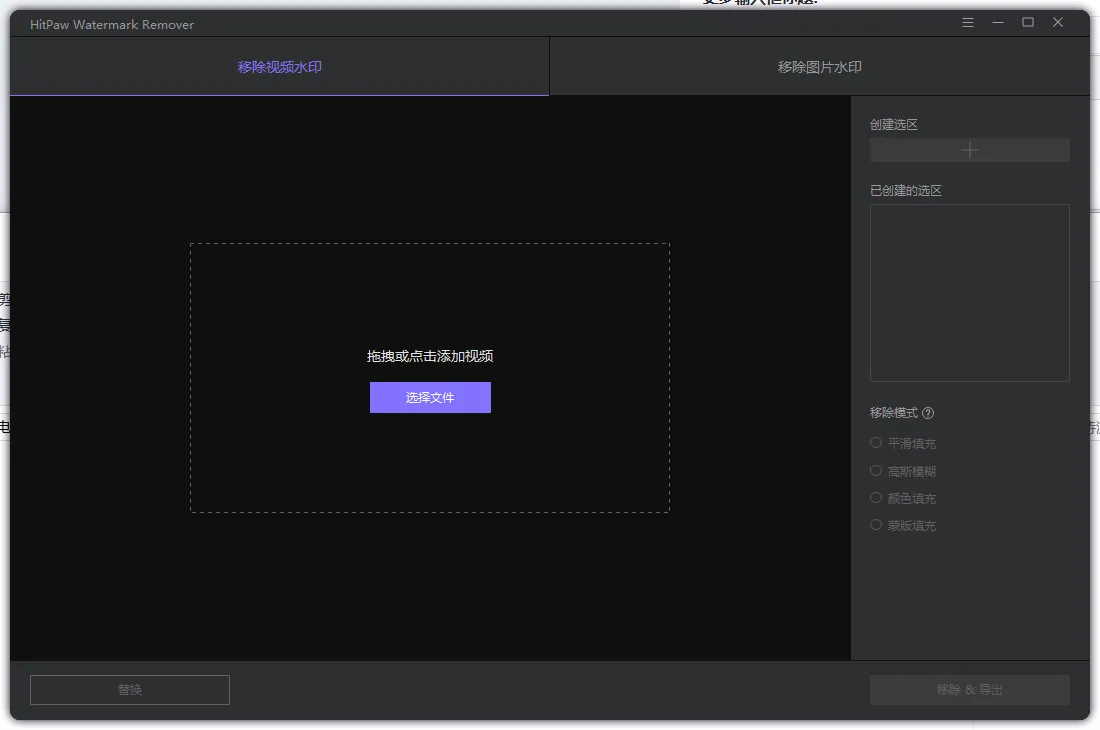
Task: Minimize the HitPaw window
Action: [998, 23]
